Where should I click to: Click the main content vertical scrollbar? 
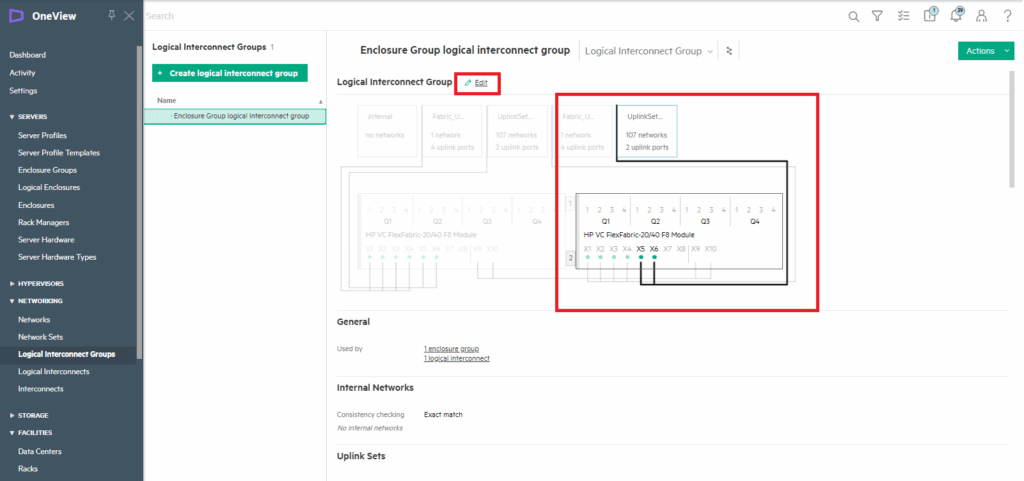[x=1012, y=127]
